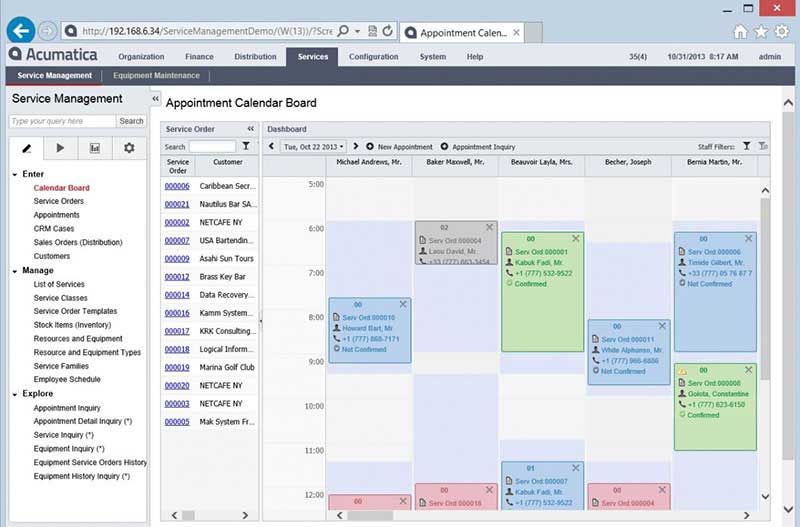Viewport: 800px width, 527px height.
Task: Collapse the Manage tree section
Action: point(15,271)
